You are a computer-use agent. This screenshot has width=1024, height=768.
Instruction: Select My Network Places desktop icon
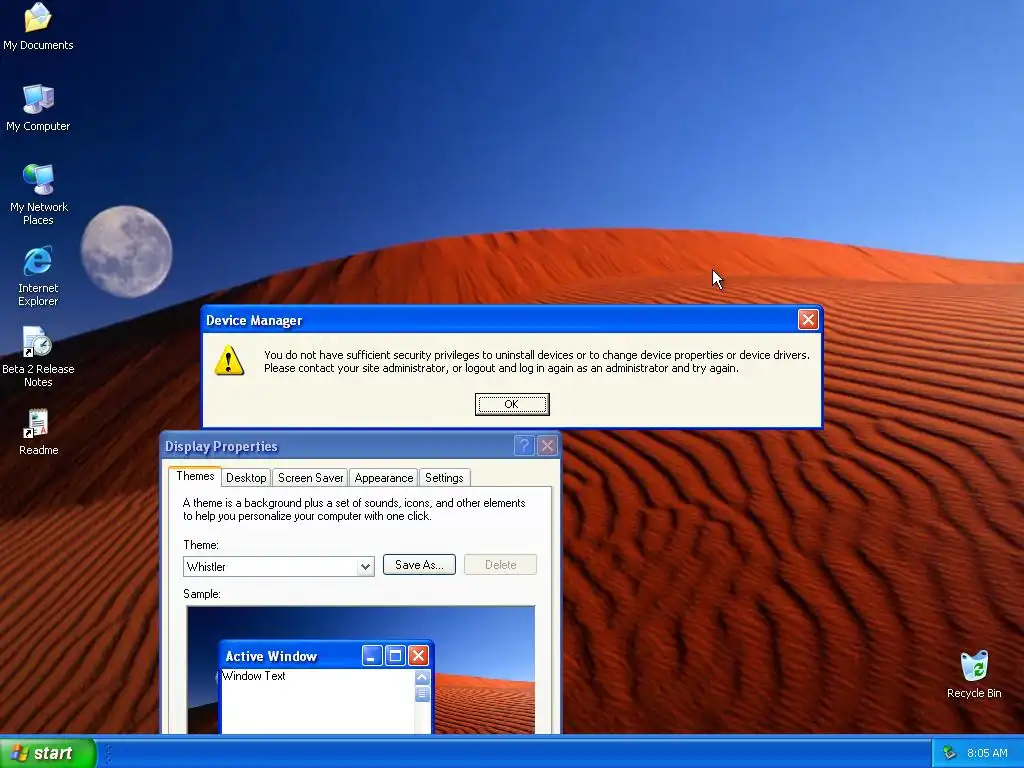(38, 194)
